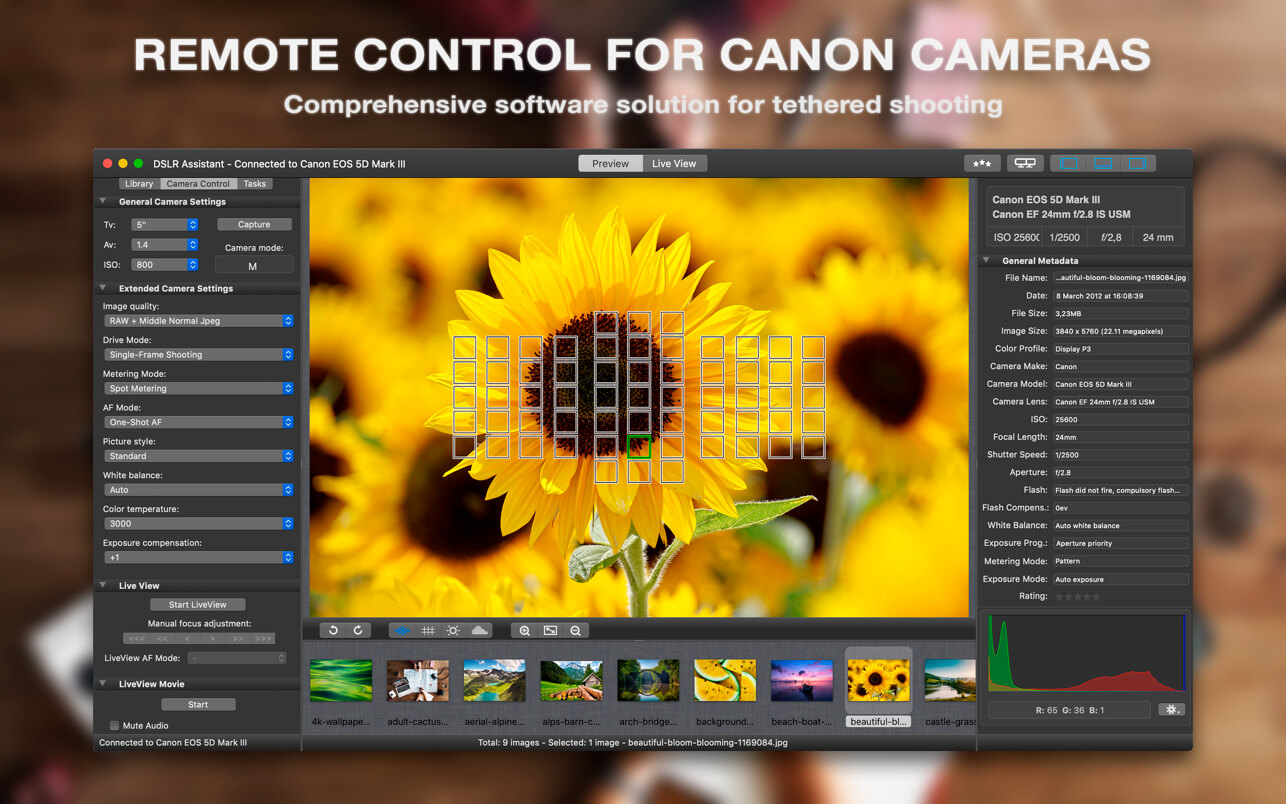Zoom in on the sunflower preview
This screenshot has width=1286, height=804.
pyautogui.click(x=525, y=630)
